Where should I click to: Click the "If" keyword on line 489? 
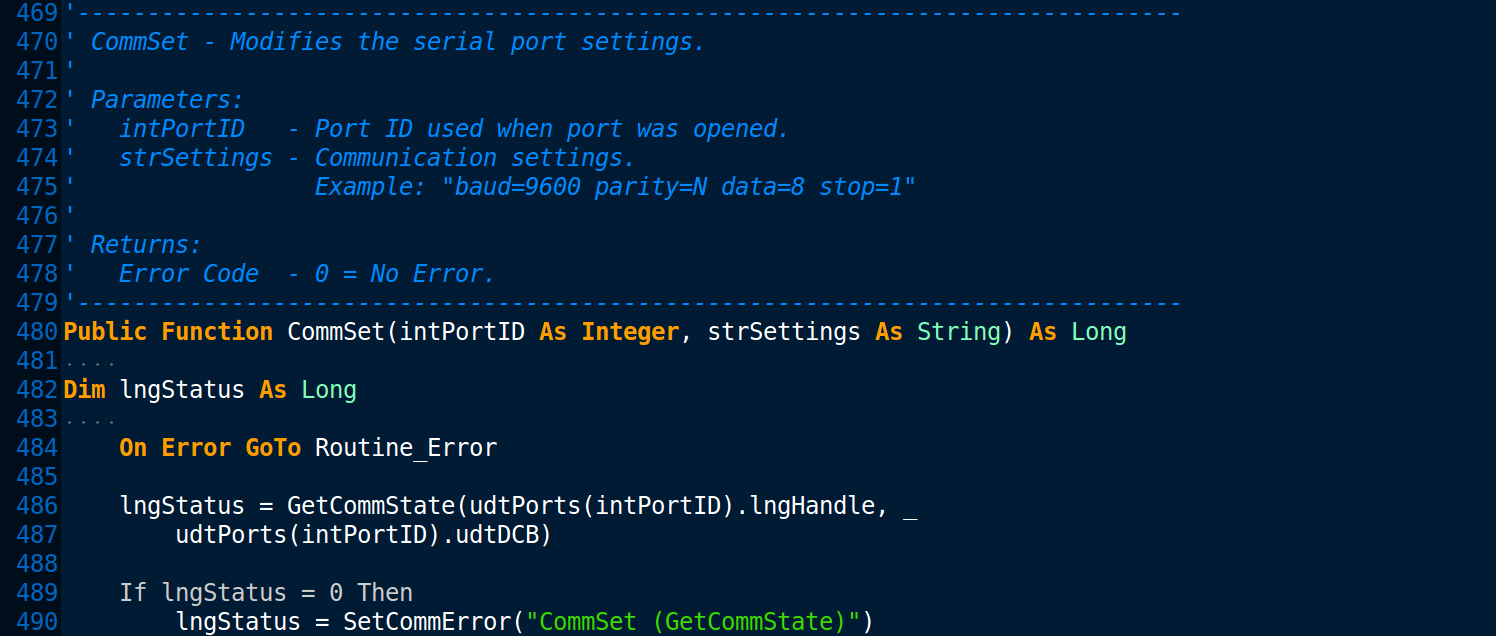coord(133,593)
